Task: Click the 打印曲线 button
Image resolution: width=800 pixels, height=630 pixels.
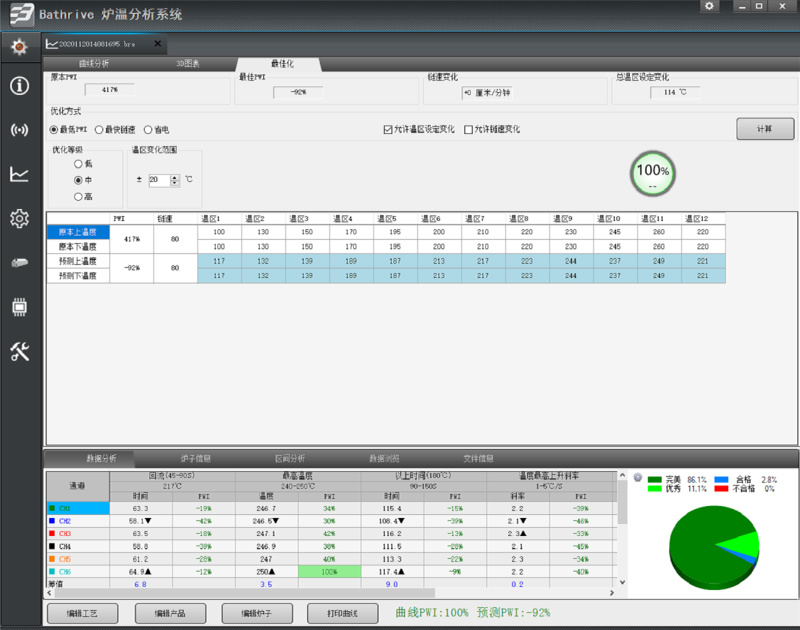Action: [x=342, y=612]
